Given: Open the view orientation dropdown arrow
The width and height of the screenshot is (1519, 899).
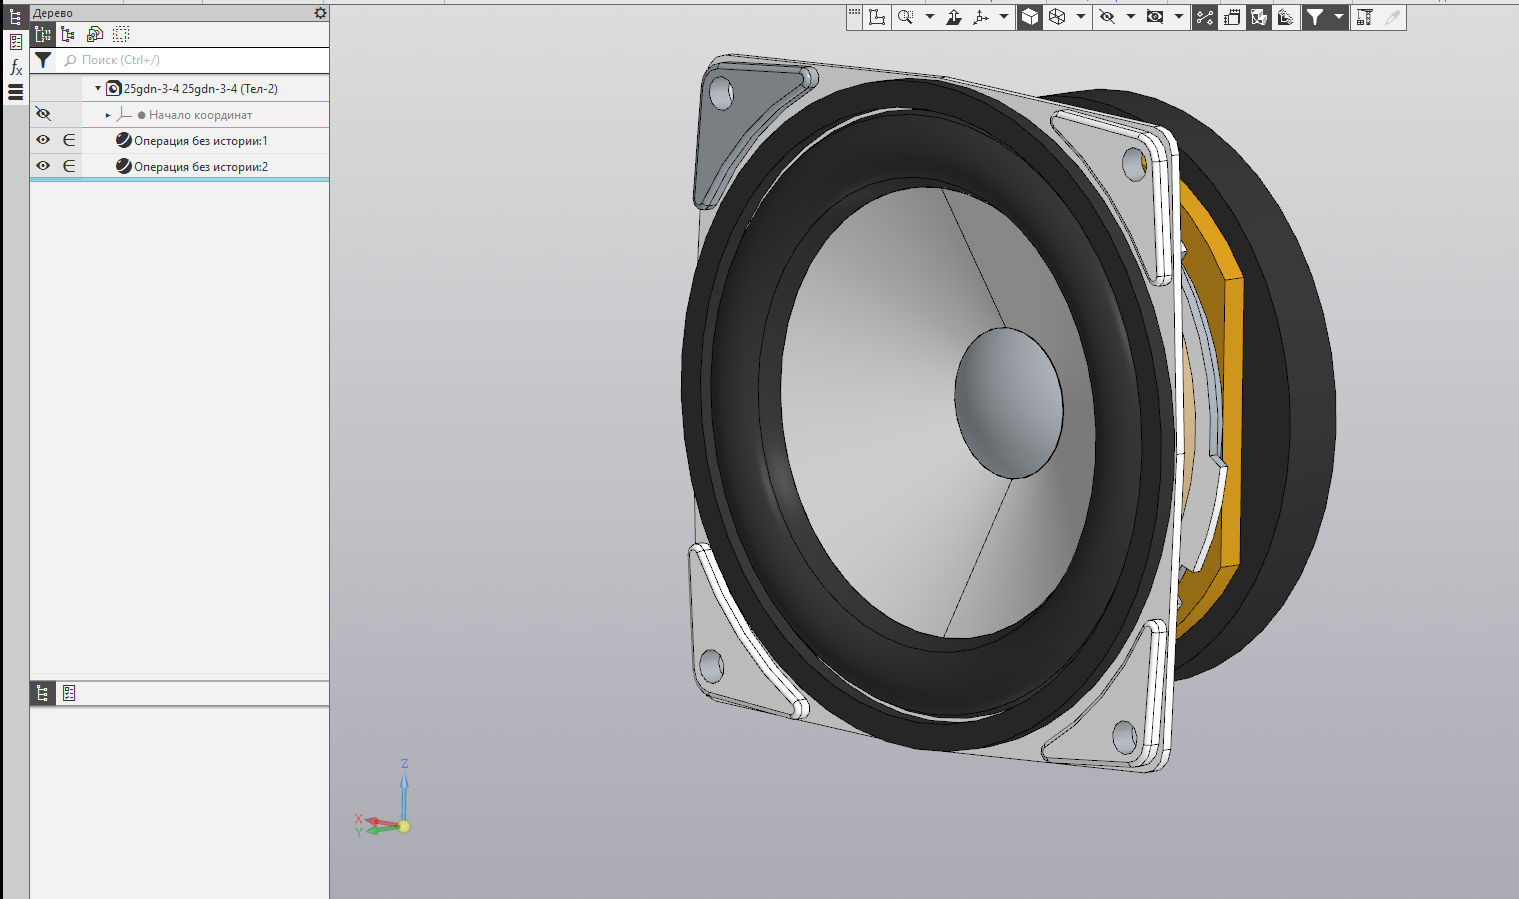Looking at the screenshot, I should 1004,17.
